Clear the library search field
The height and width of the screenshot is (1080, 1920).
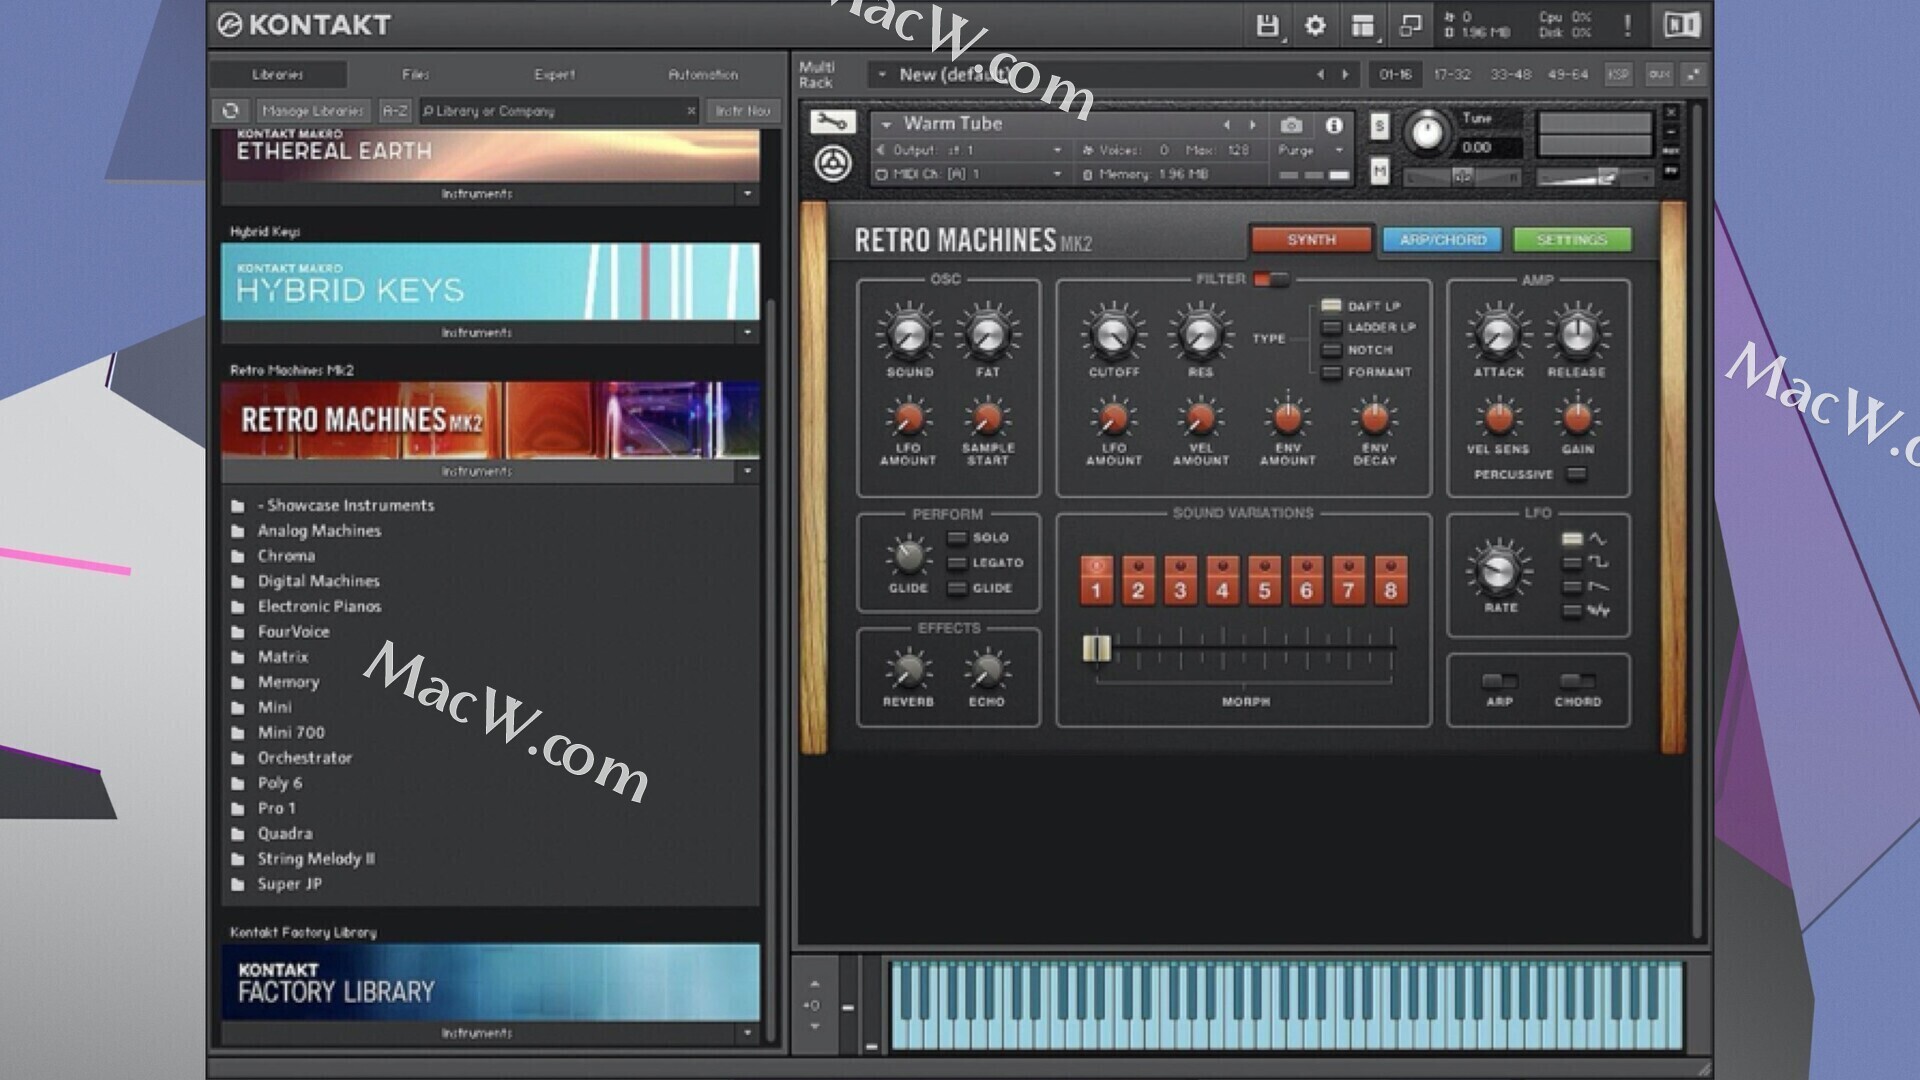pyautogui.click(x=691, y=111)
